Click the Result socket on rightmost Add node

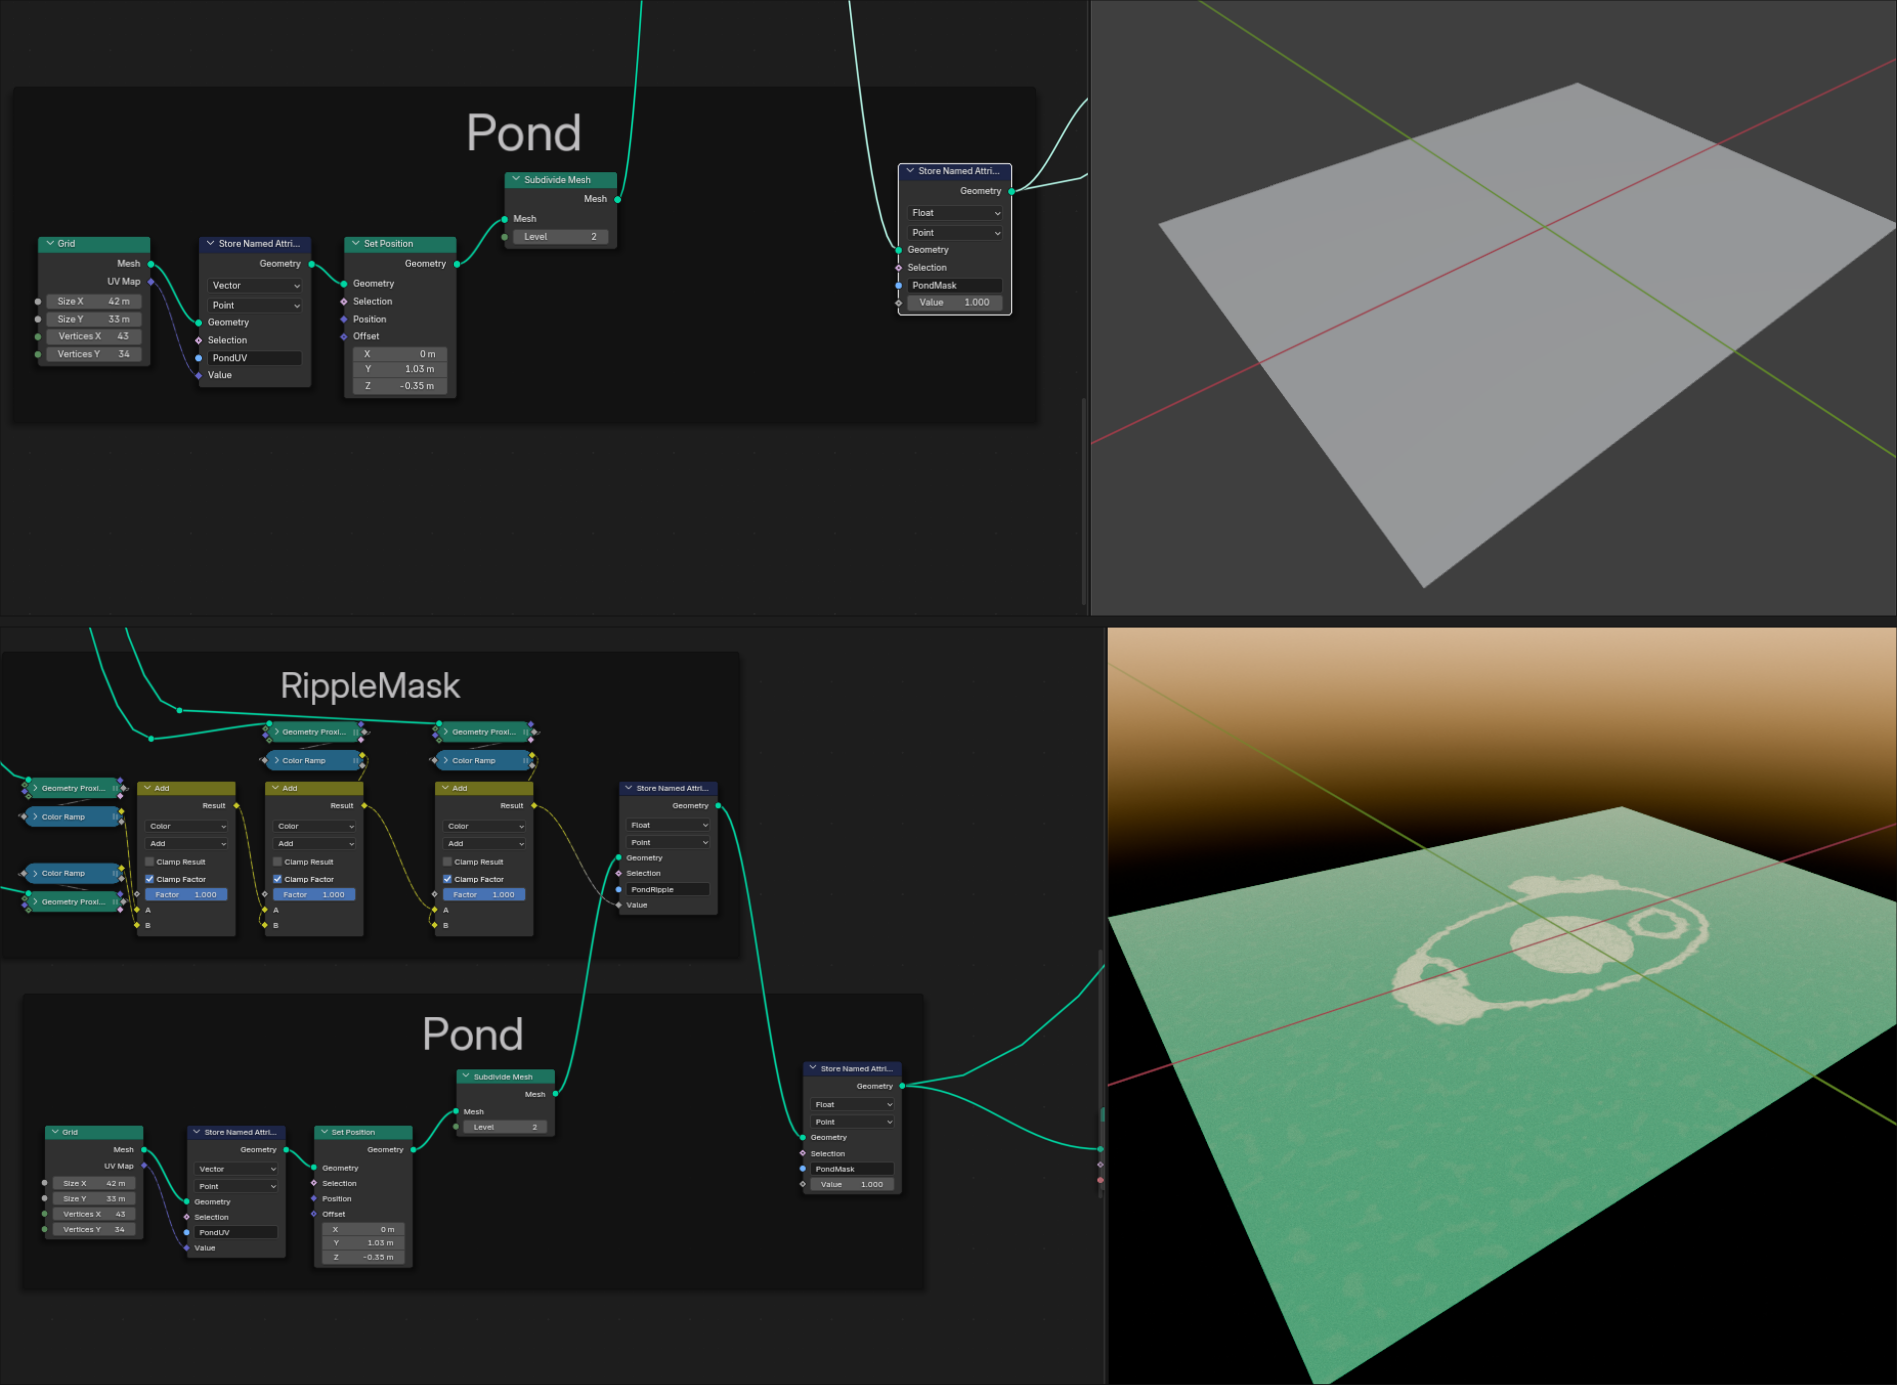(534, 805)
